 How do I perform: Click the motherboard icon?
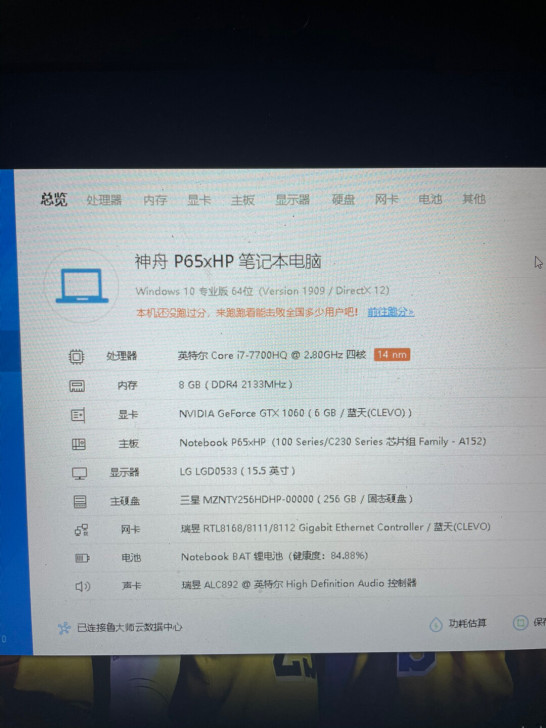(x=78, y=444)
